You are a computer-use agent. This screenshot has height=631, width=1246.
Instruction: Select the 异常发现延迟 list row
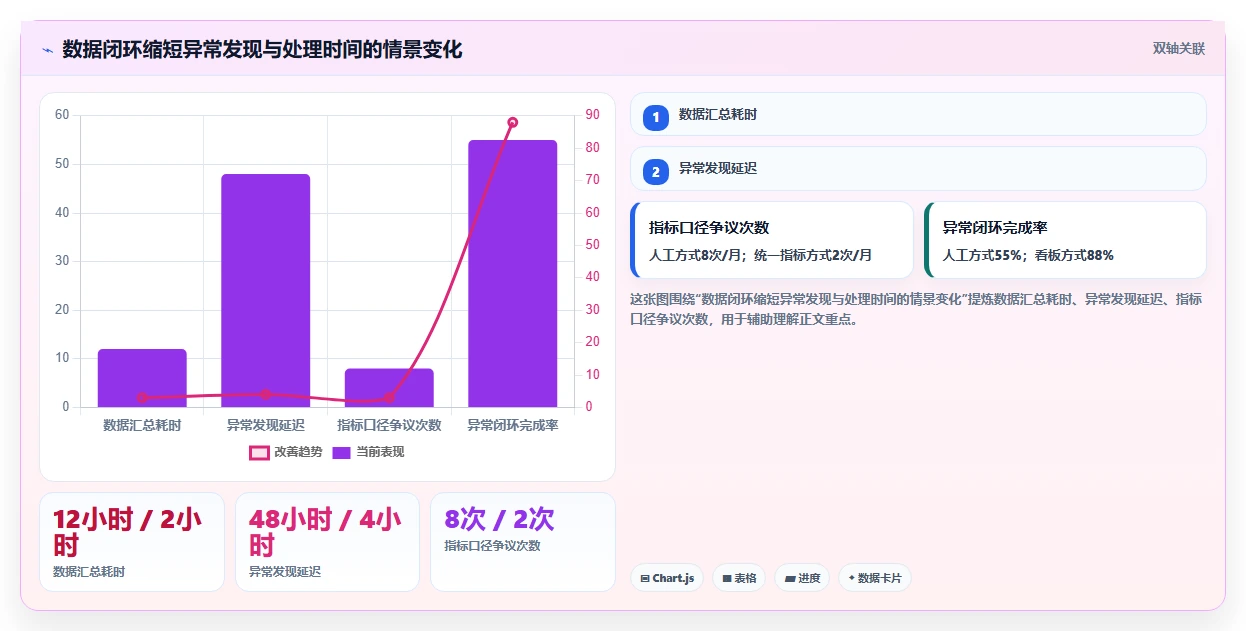click(x=918, y=168)
